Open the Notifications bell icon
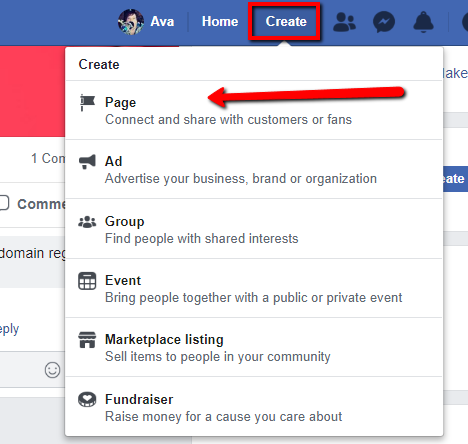Screen dimensions: 468x444 coord(423,22)
